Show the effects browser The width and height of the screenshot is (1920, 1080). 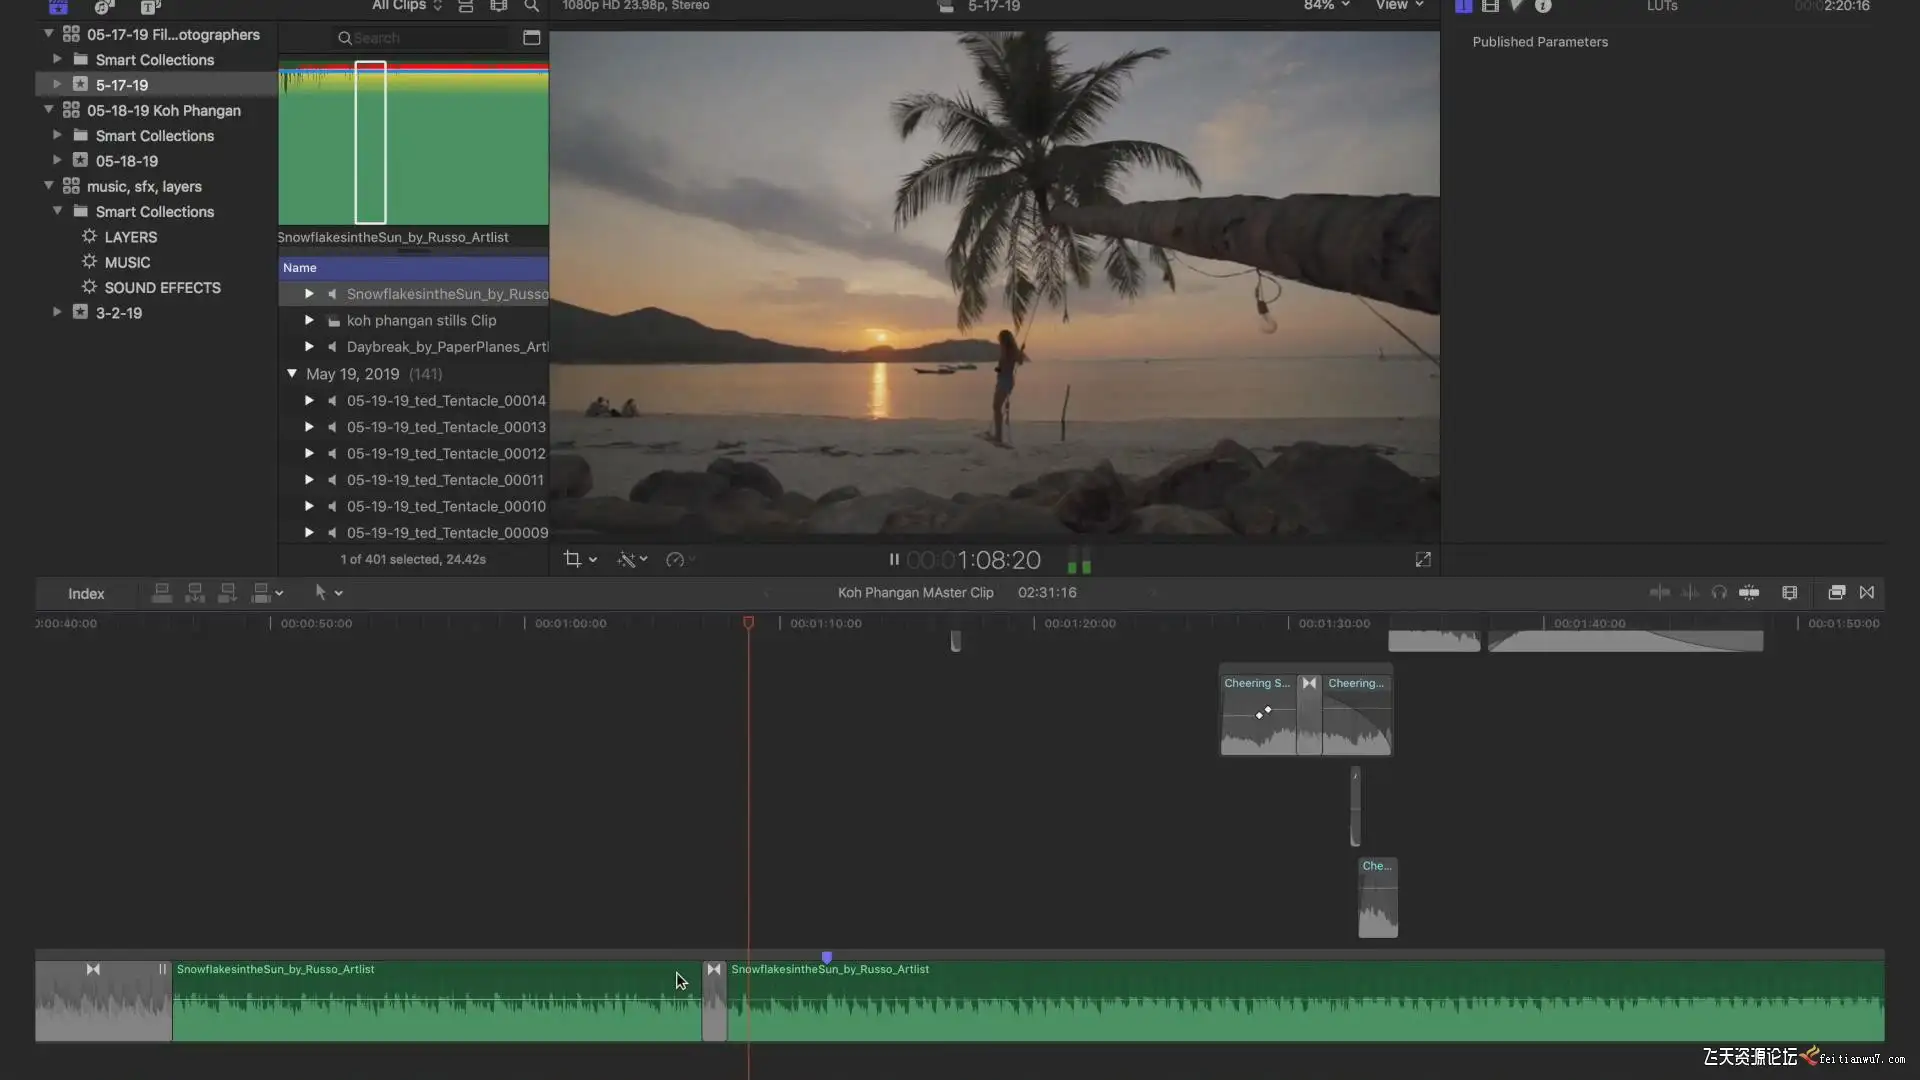pyautogui.click(x=1836, y=593)
